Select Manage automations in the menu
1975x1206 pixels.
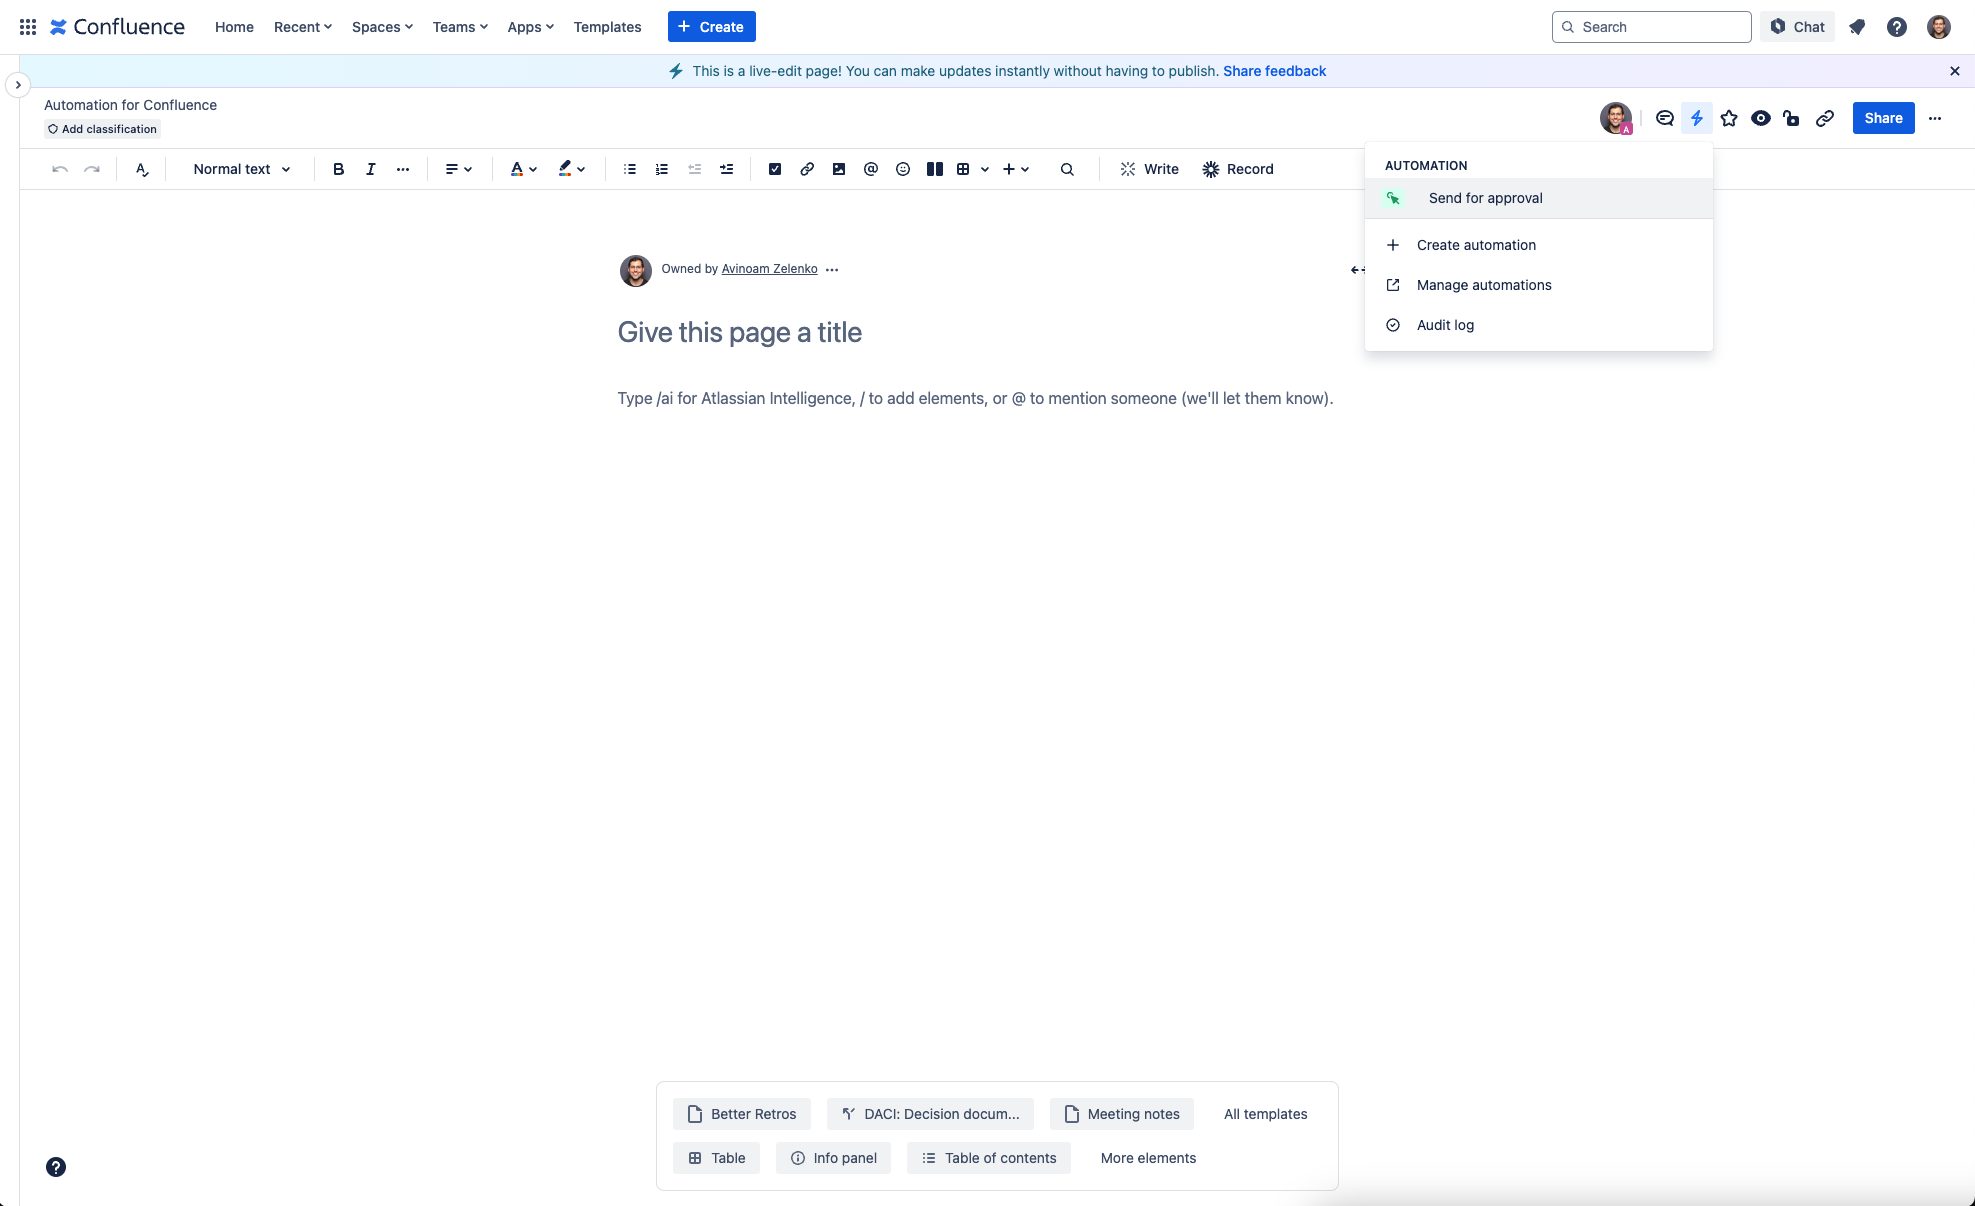(x=1484, y=285)
